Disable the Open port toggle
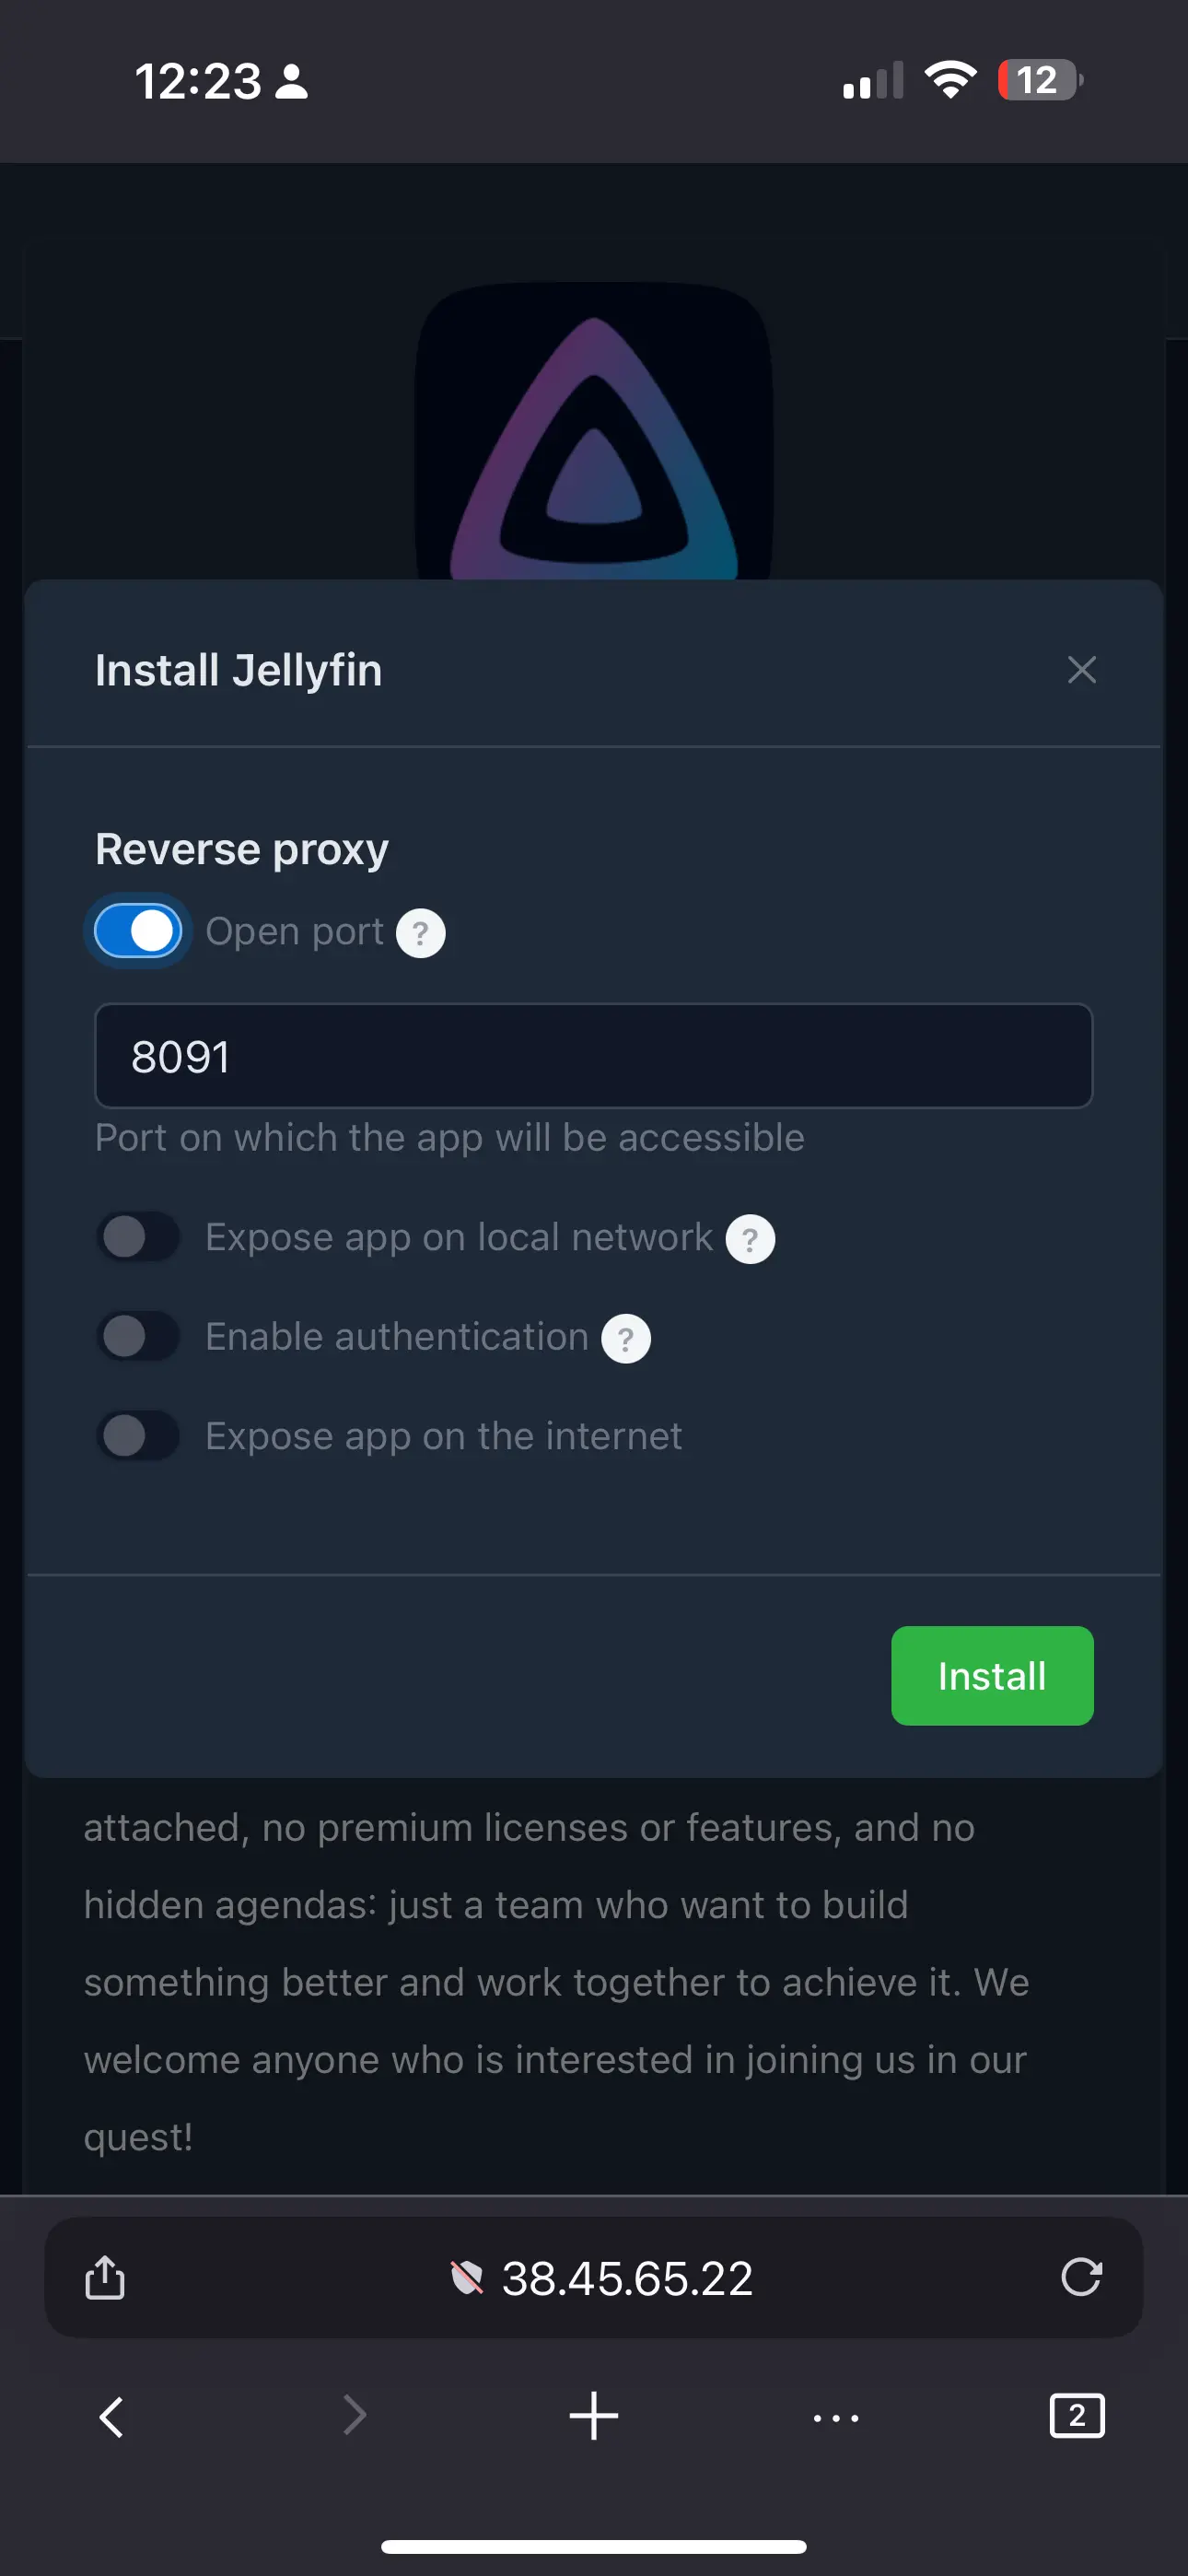 pyautogui.click(x=138, y=931)
